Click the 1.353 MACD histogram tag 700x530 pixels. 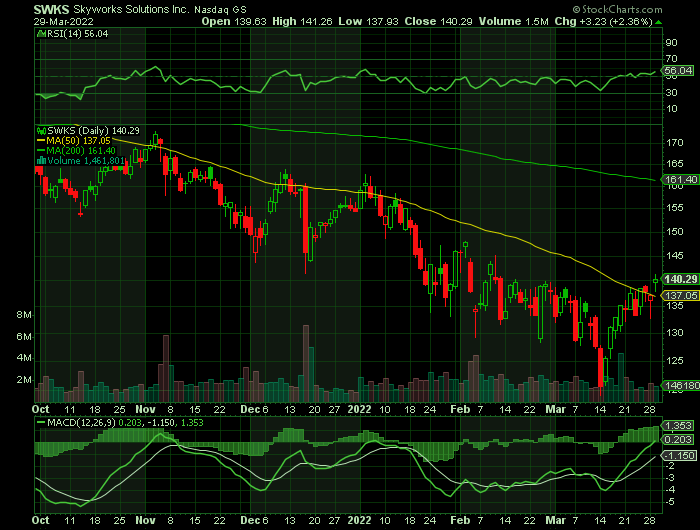pos(678,426)
